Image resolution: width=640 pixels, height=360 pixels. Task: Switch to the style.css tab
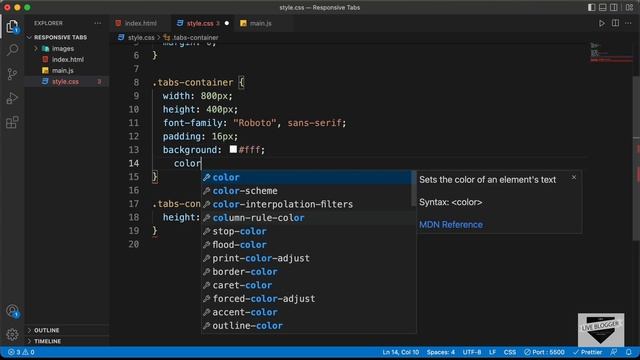pos(200,23)
